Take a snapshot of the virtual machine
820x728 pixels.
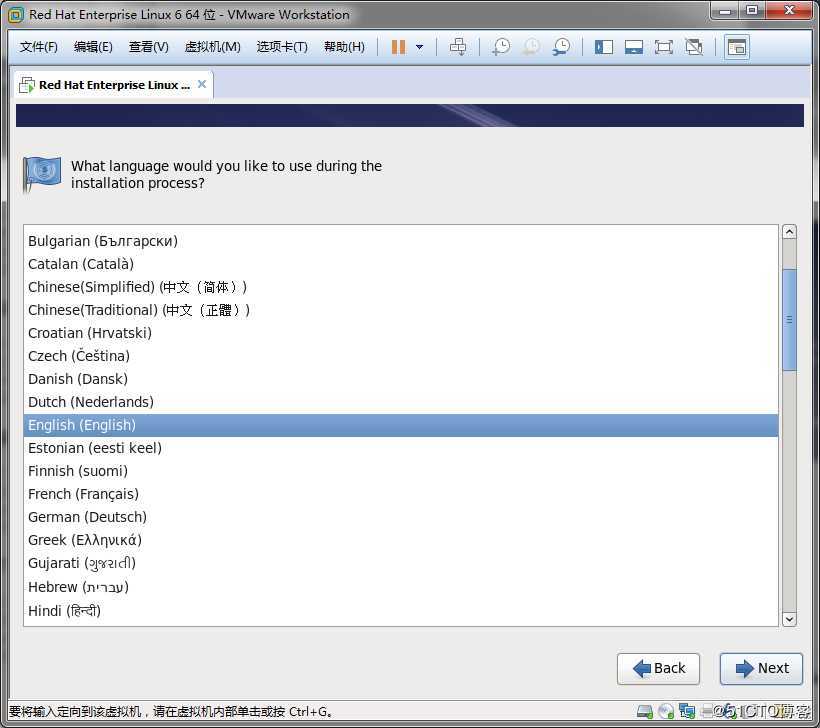[502, 47]
